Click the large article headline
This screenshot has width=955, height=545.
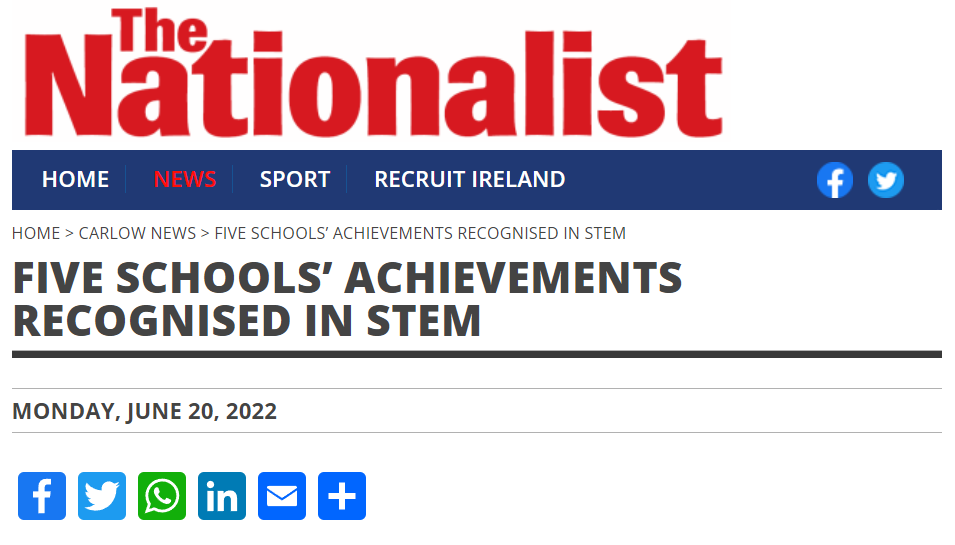click(347, 299)
